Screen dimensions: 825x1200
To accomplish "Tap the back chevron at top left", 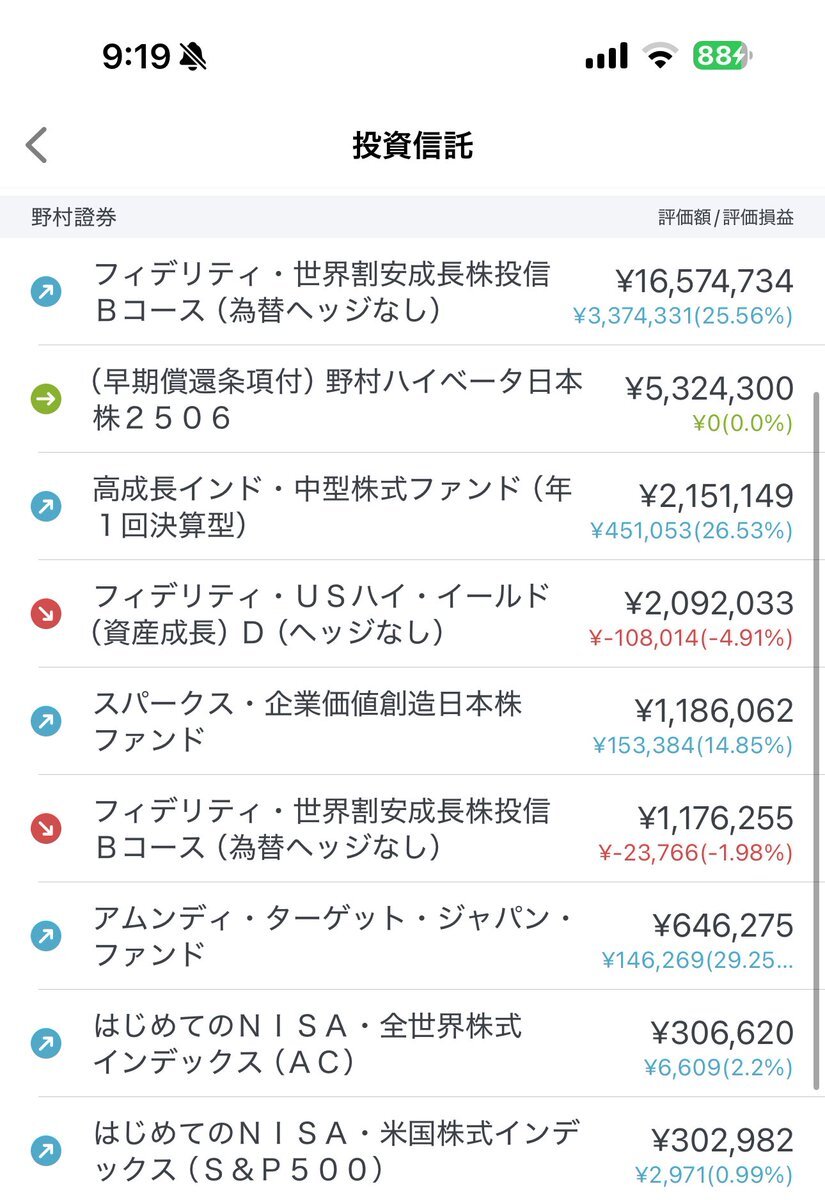I will (x=37, y=145).
